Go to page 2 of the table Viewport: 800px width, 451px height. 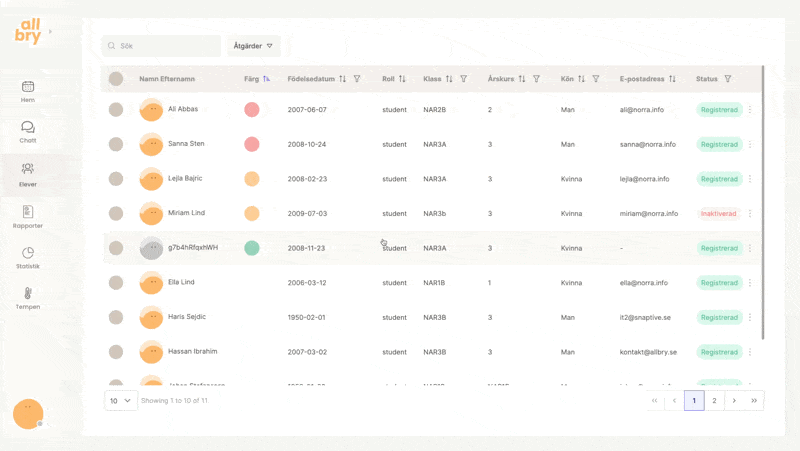[714, 400]
